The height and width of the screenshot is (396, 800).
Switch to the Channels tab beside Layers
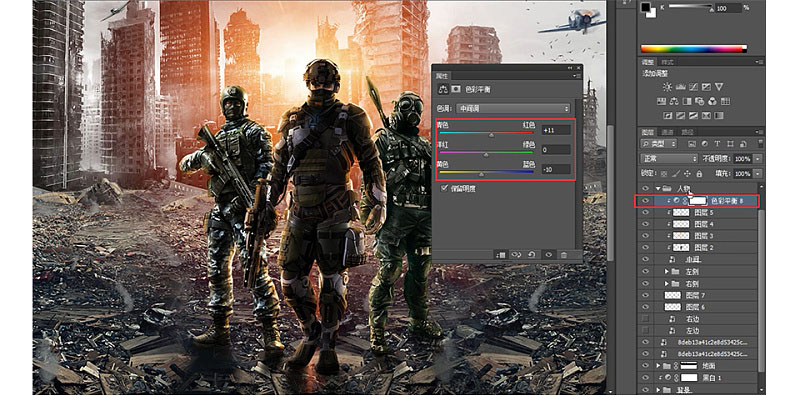(667, 132)
